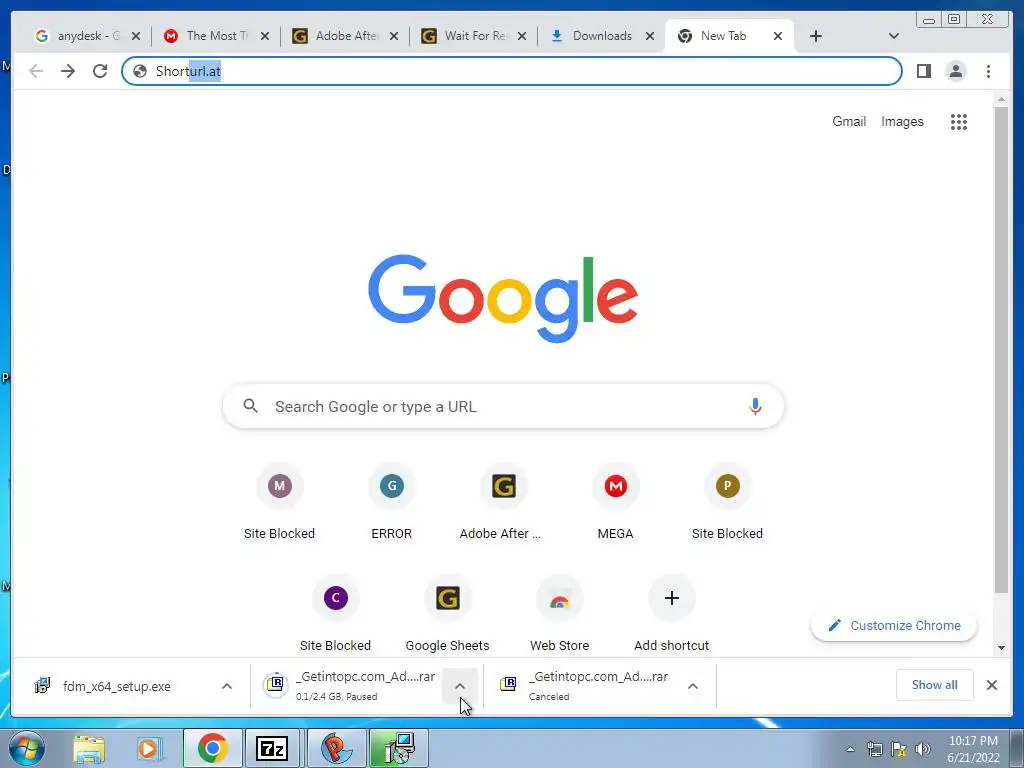Click the page vertical scrollbar
Viewport: 1024px width, 768px height.
(x=1001, y=349)
